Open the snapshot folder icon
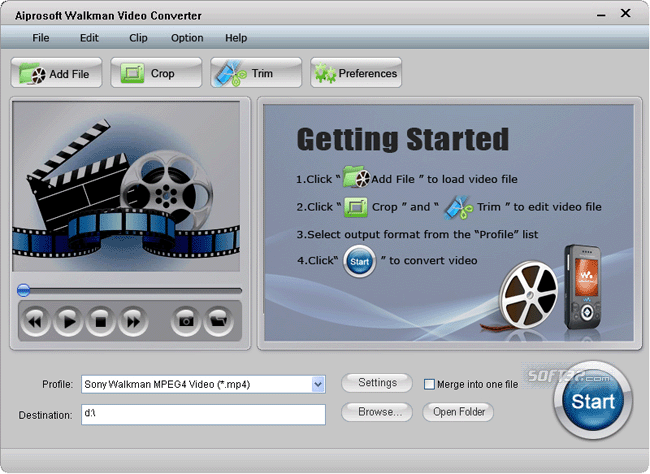 (218, 321)
